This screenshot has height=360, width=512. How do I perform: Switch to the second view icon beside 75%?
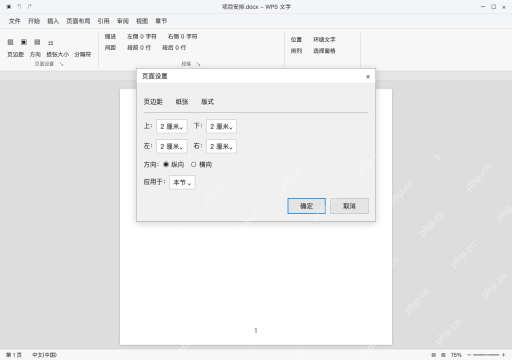443,355
